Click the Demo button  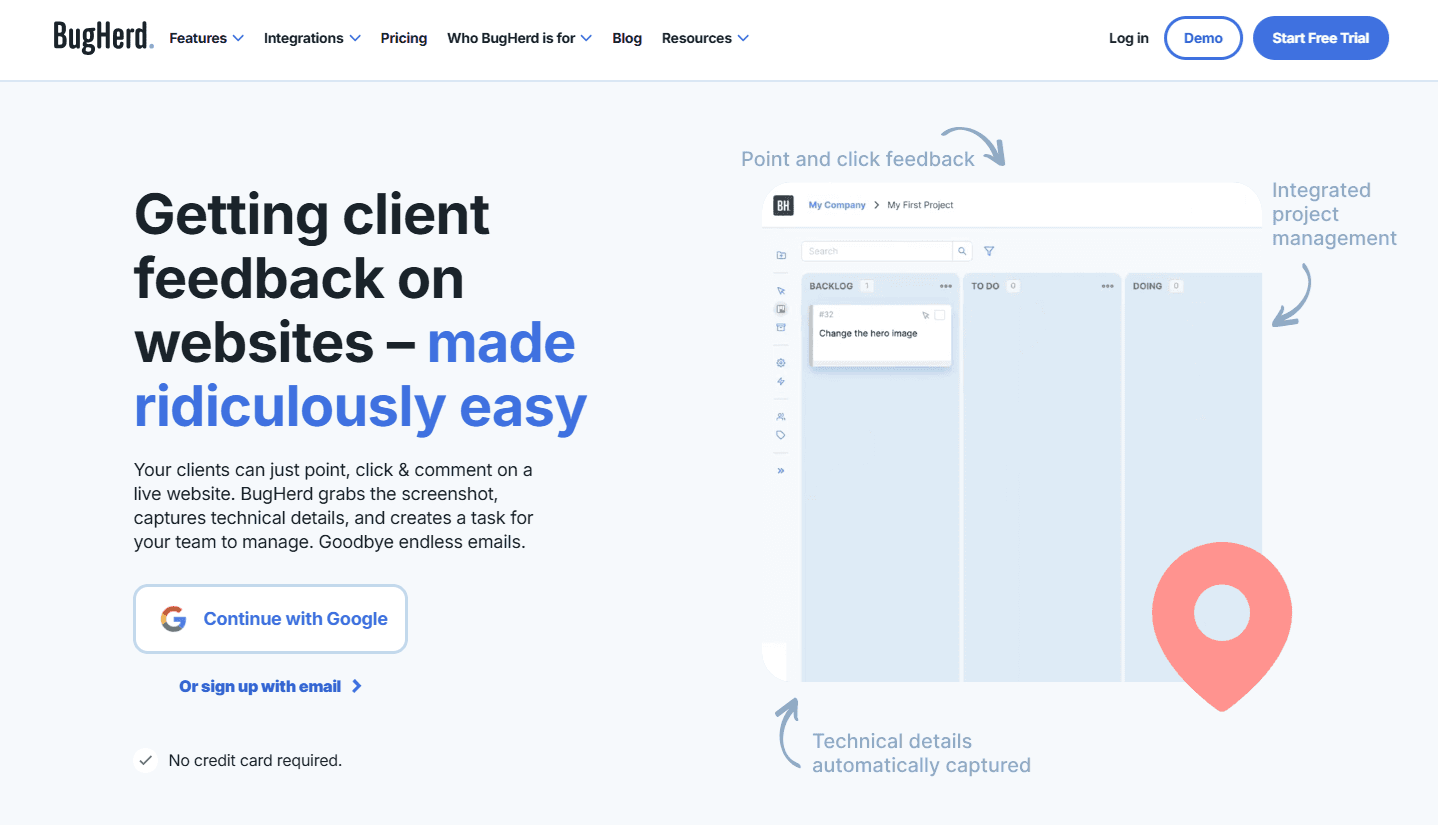[x=1203, y=38]
